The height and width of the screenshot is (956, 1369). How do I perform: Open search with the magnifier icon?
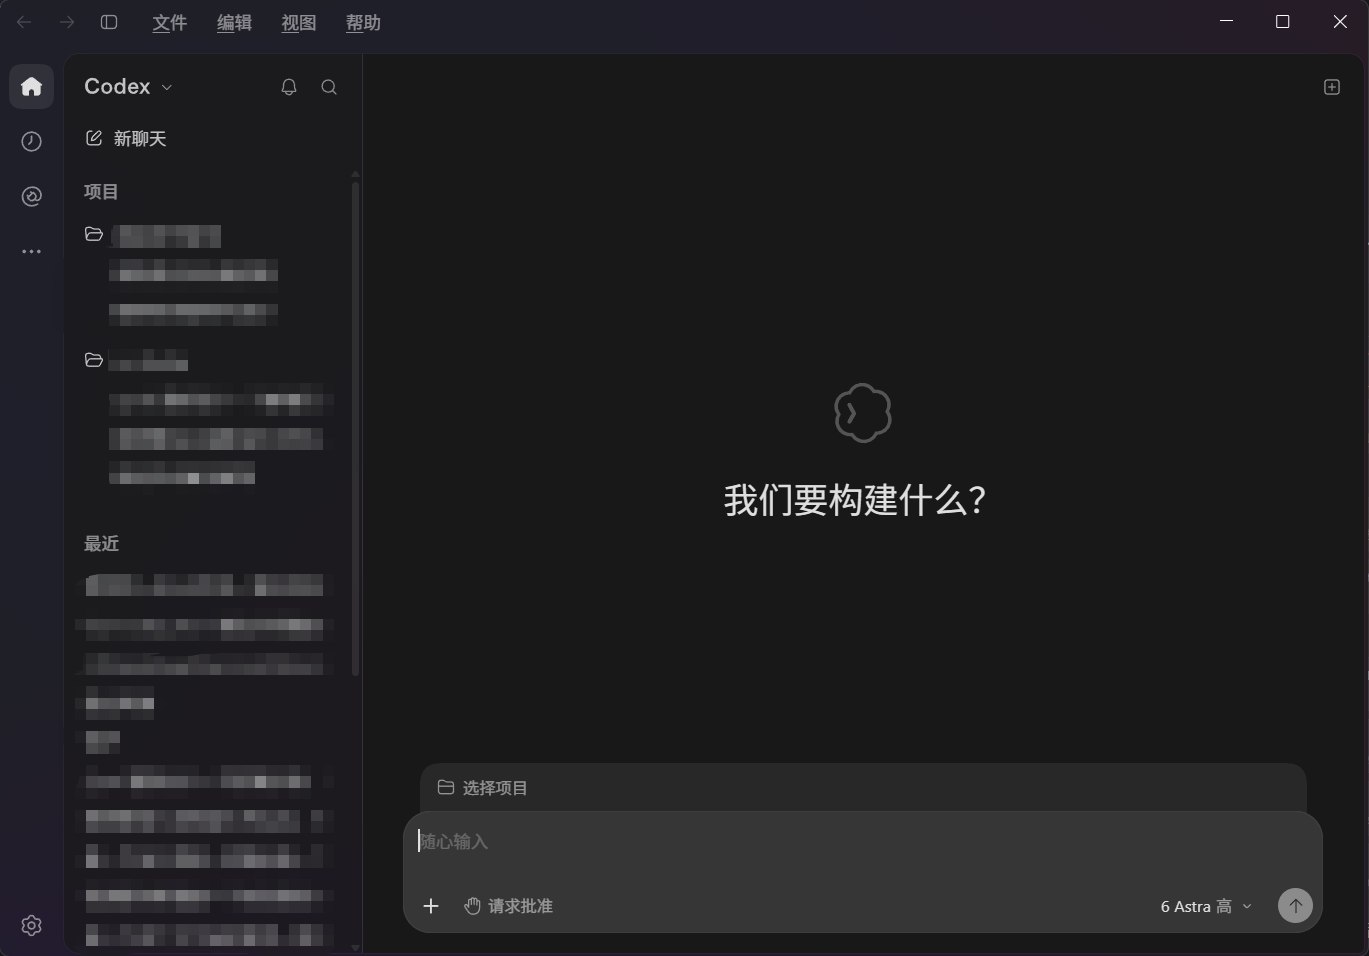pyautogui.click(x=329, y=87)
